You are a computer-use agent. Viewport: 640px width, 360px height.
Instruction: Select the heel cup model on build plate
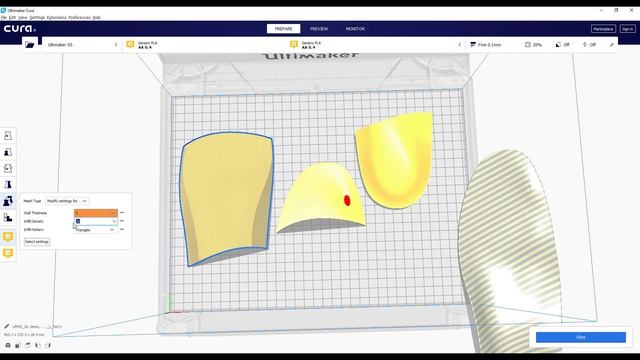coord(394,160)
